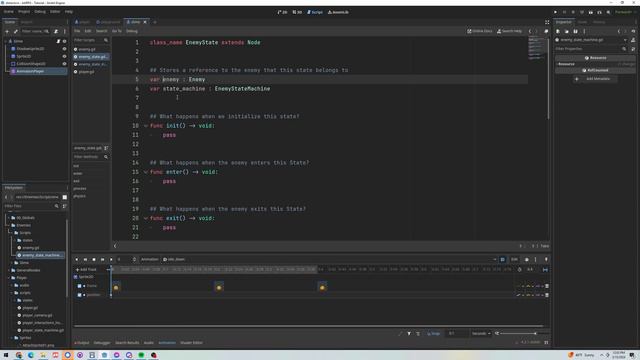Viewport: 640px width, 360px height.
Task: Select the second frame keyframe on timeline
Action: point(219,287)
